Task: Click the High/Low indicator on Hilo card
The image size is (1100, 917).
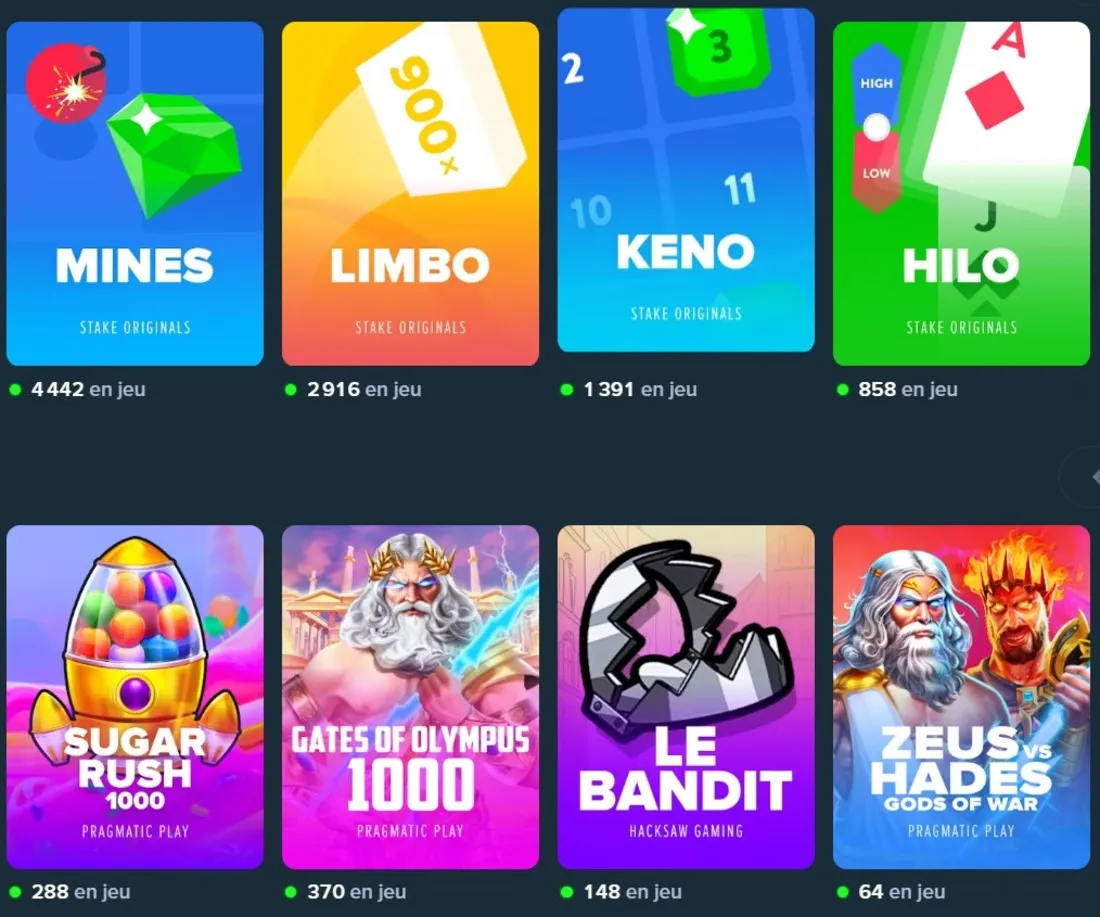Action: tap(876, 127)
